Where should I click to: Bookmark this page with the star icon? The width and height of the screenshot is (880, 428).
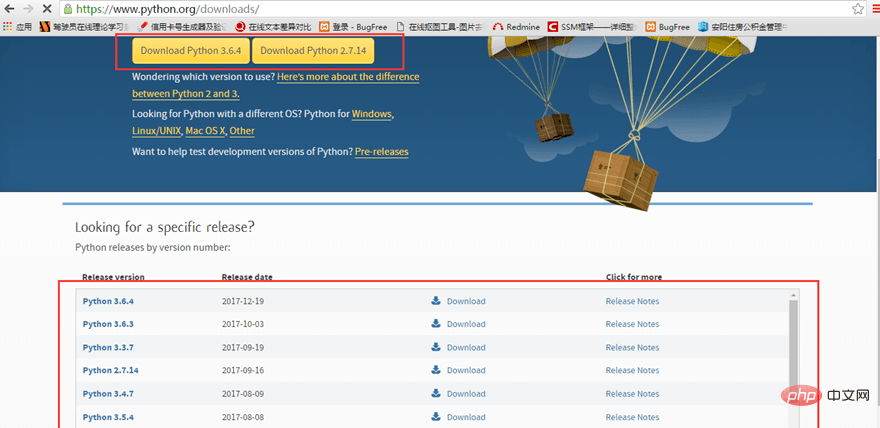858,9
